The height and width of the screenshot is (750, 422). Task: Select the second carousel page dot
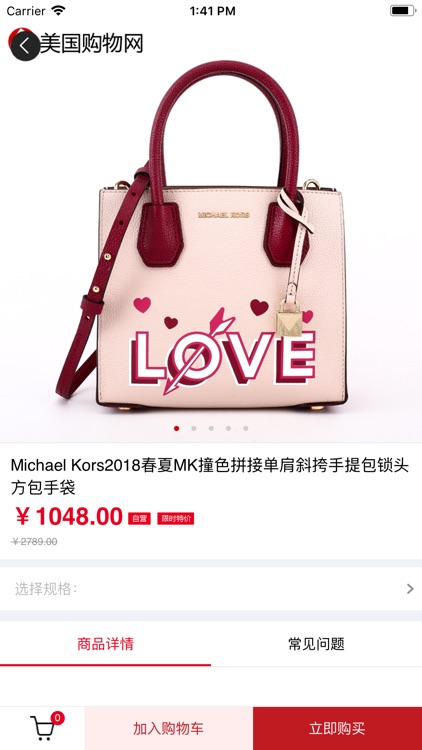(194, 429)
